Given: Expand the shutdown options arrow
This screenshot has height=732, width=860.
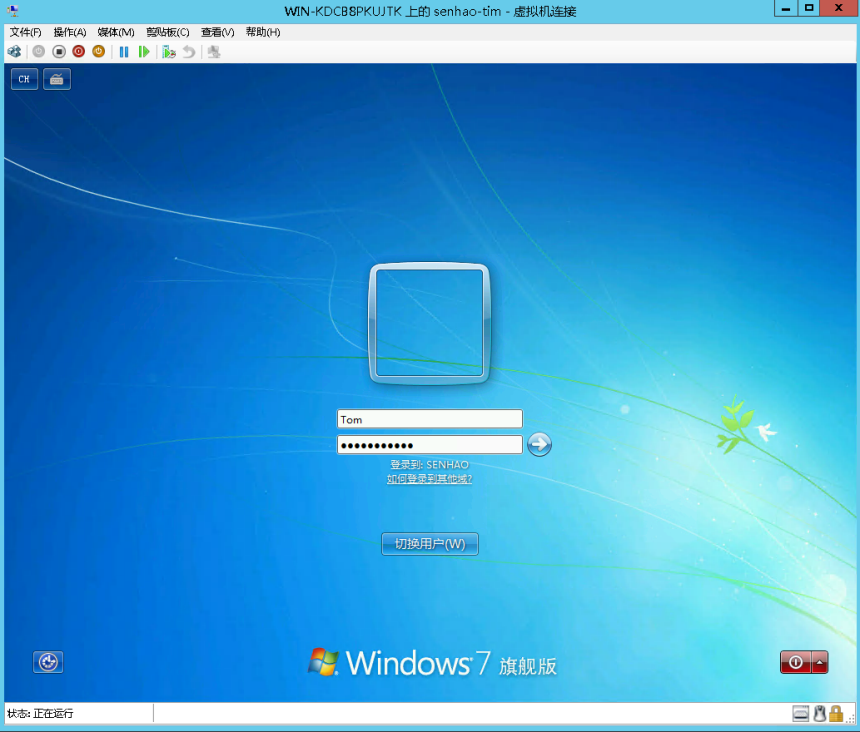Looking at the screenshot, I should pyautogui.click(x=820, y=662).
